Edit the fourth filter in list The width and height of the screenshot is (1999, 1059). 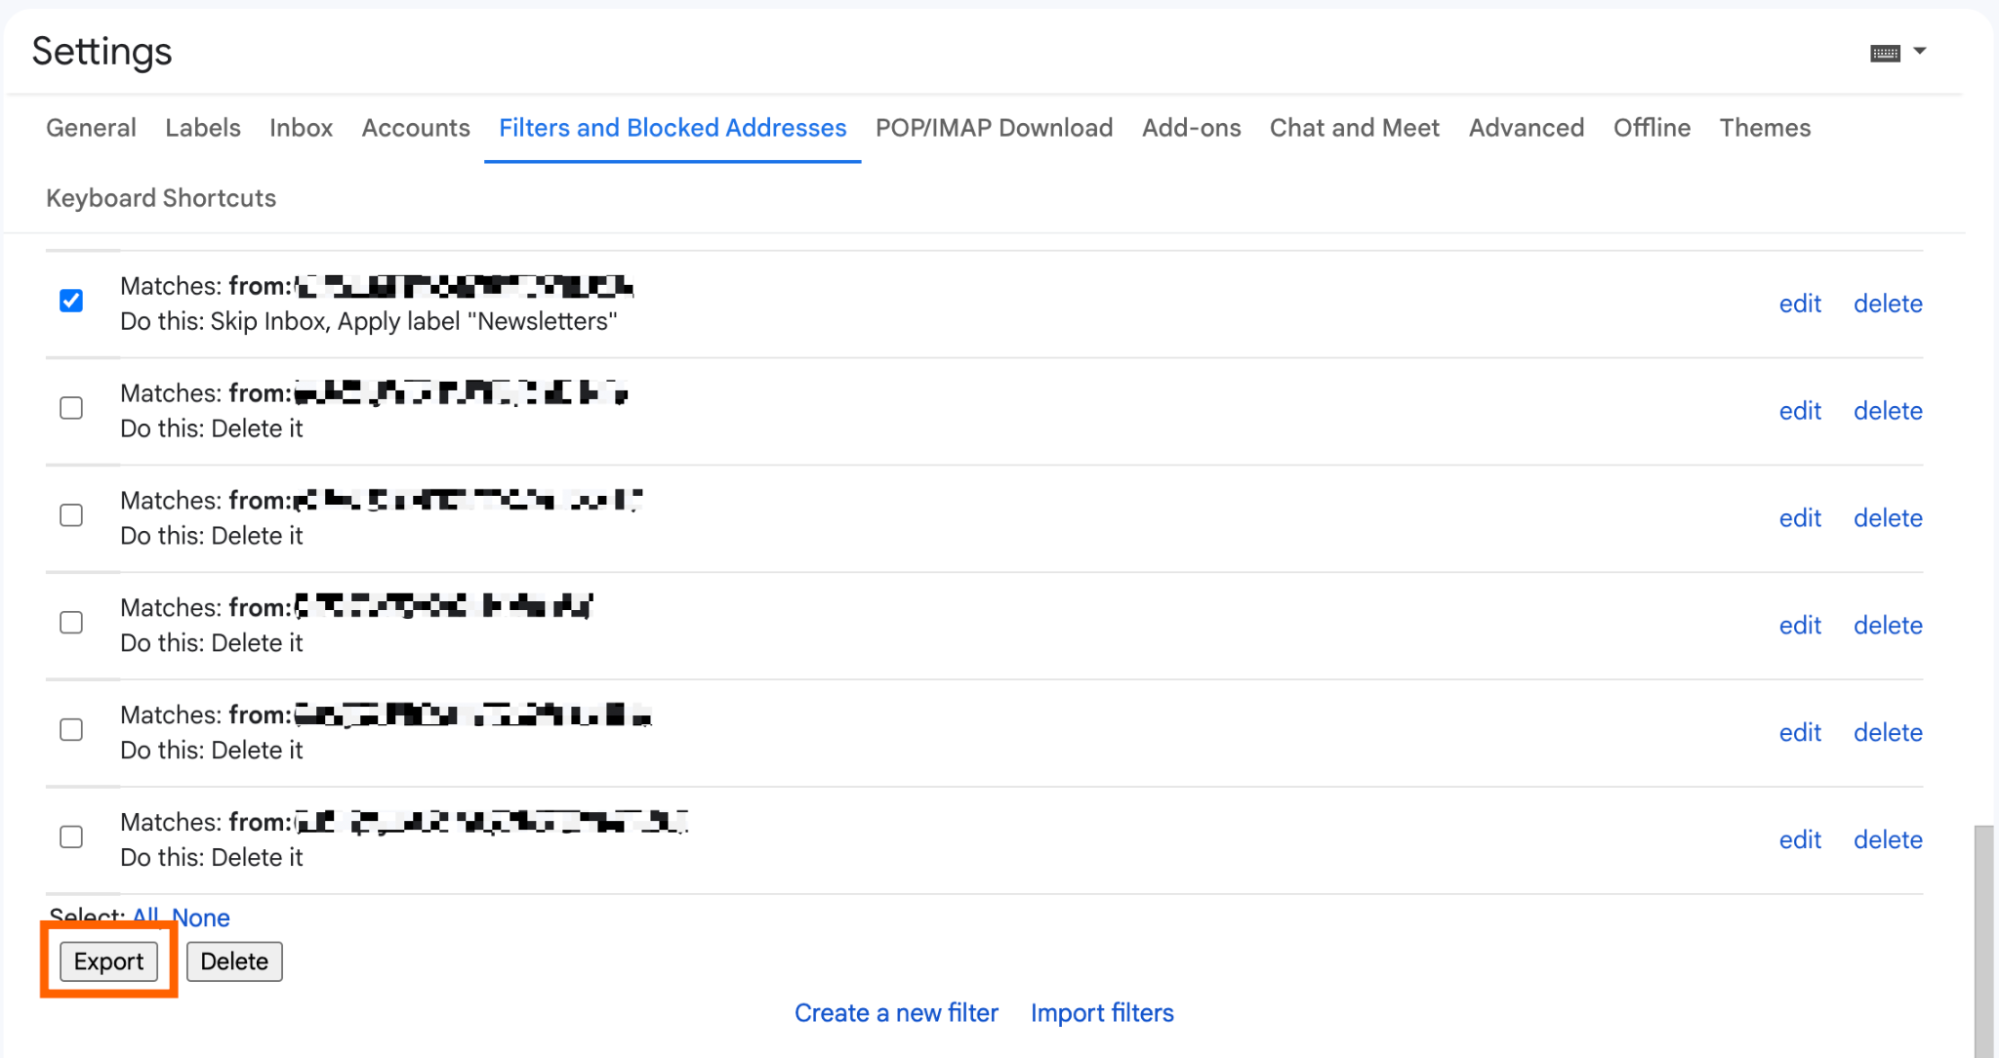pos(1800,625)
